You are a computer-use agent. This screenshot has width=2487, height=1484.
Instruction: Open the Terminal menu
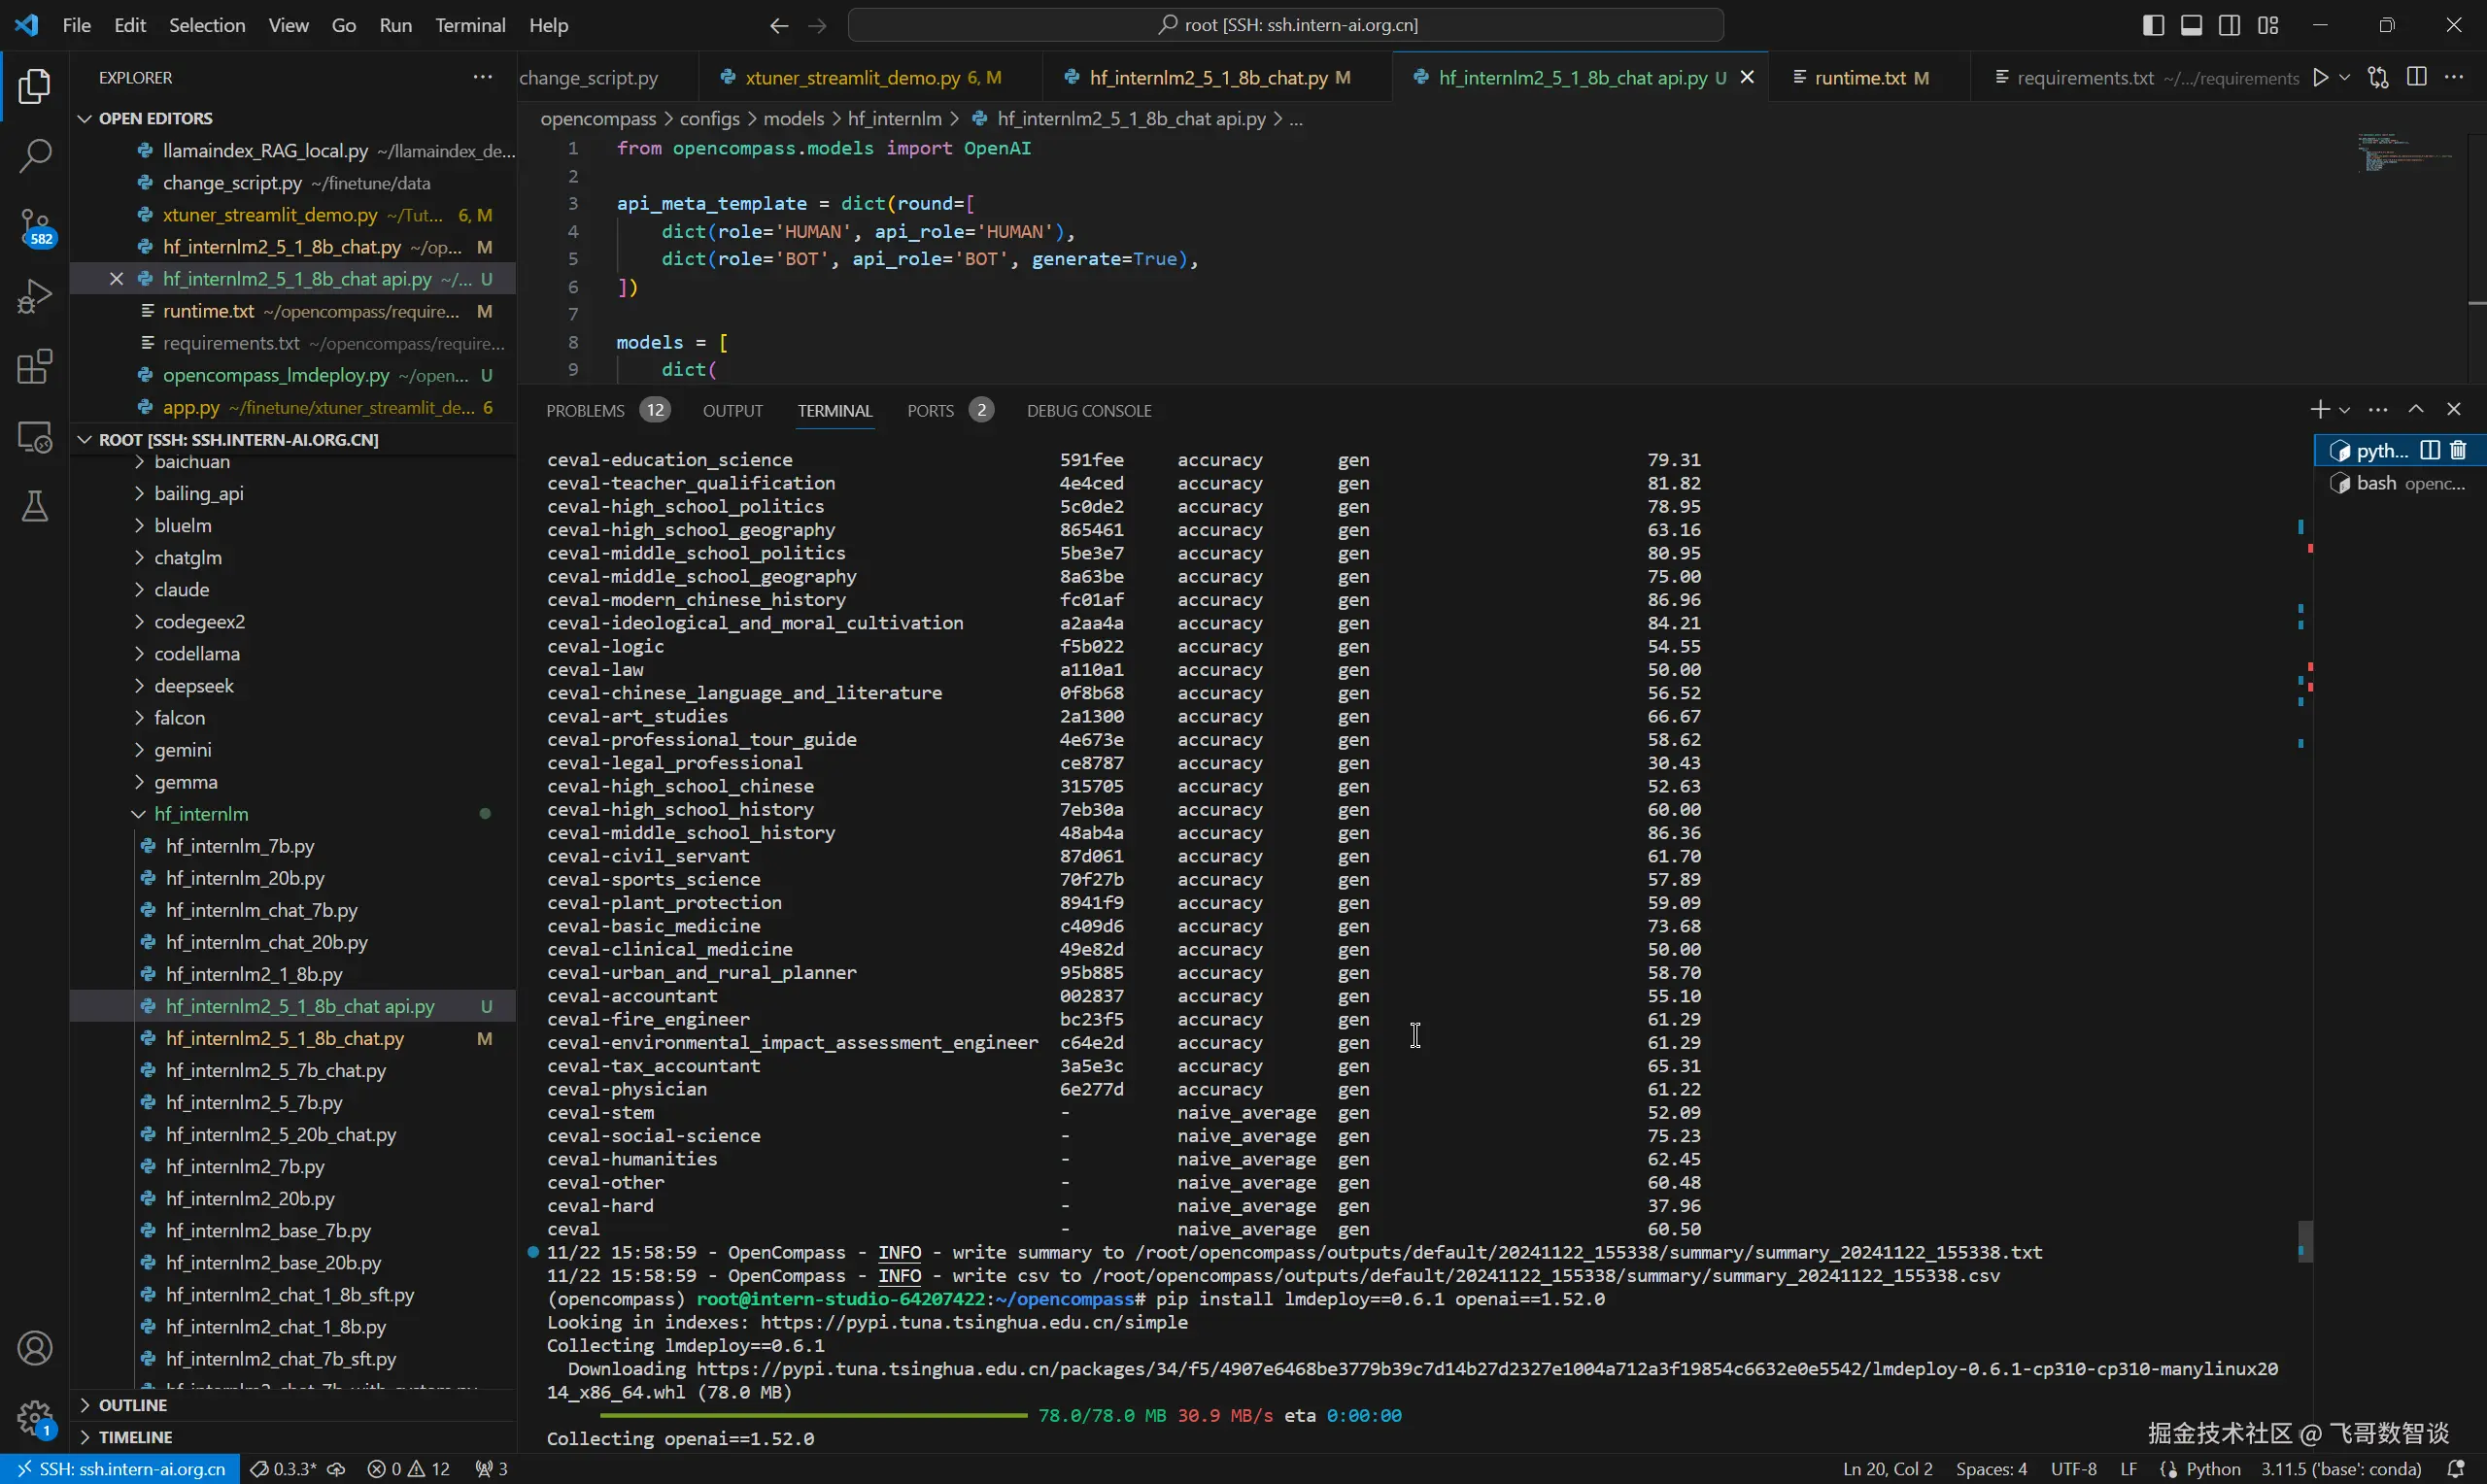tap(469, 25)
